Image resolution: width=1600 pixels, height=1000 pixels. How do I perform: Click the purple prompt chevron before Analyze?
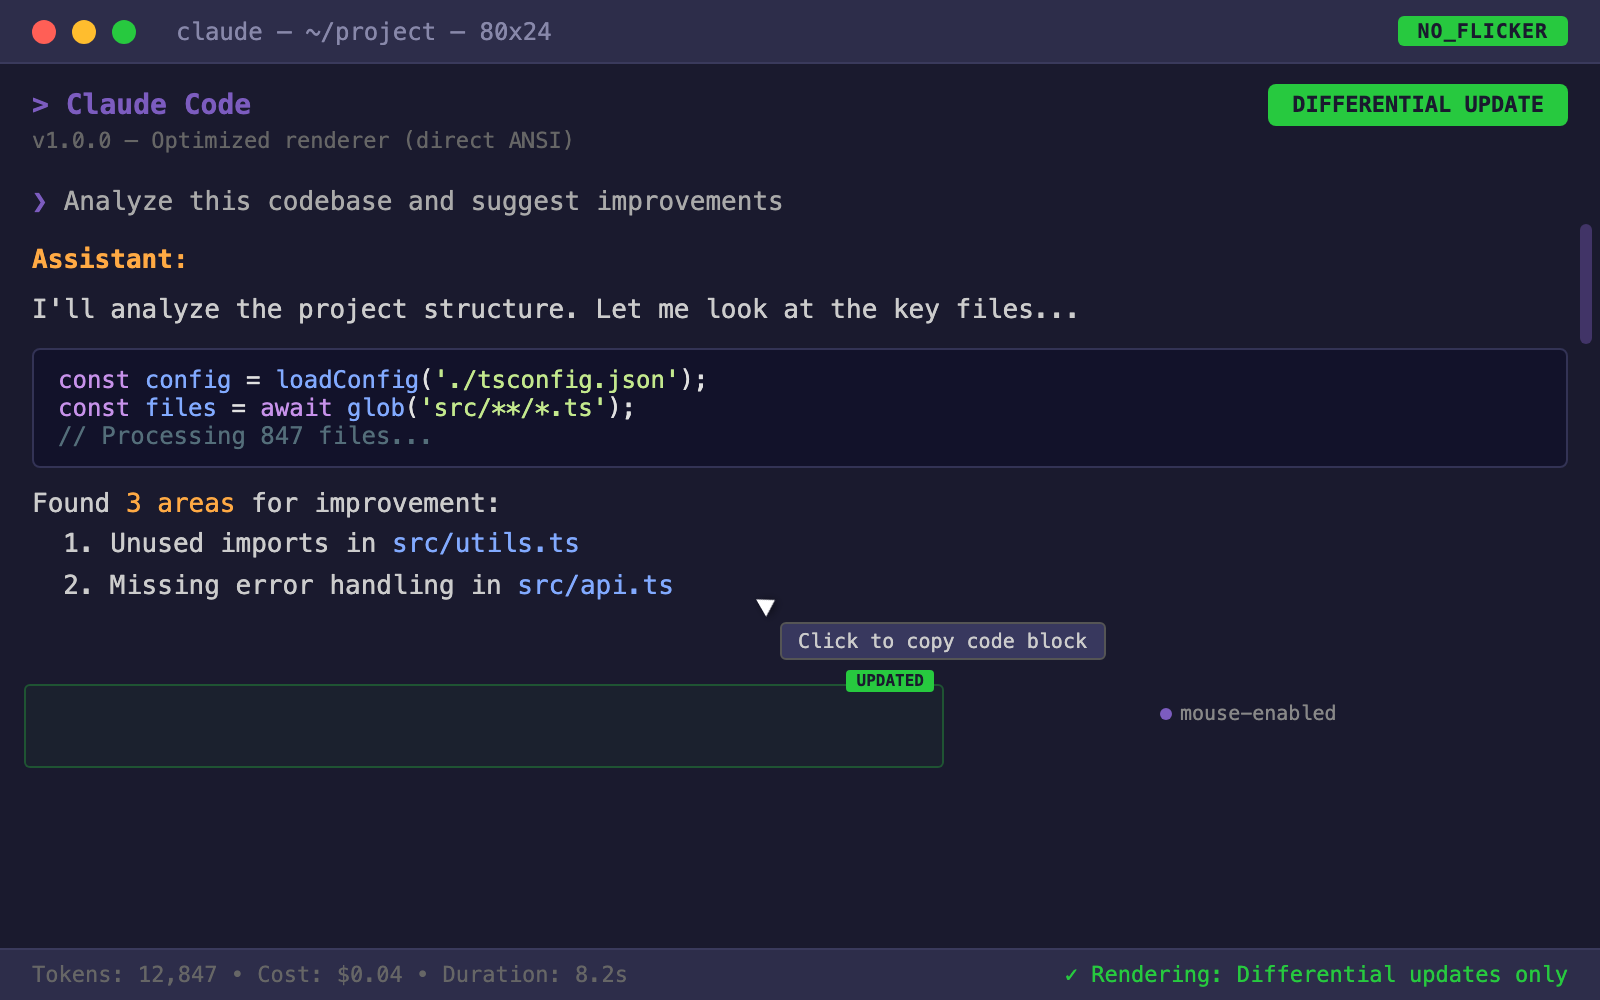40,202
